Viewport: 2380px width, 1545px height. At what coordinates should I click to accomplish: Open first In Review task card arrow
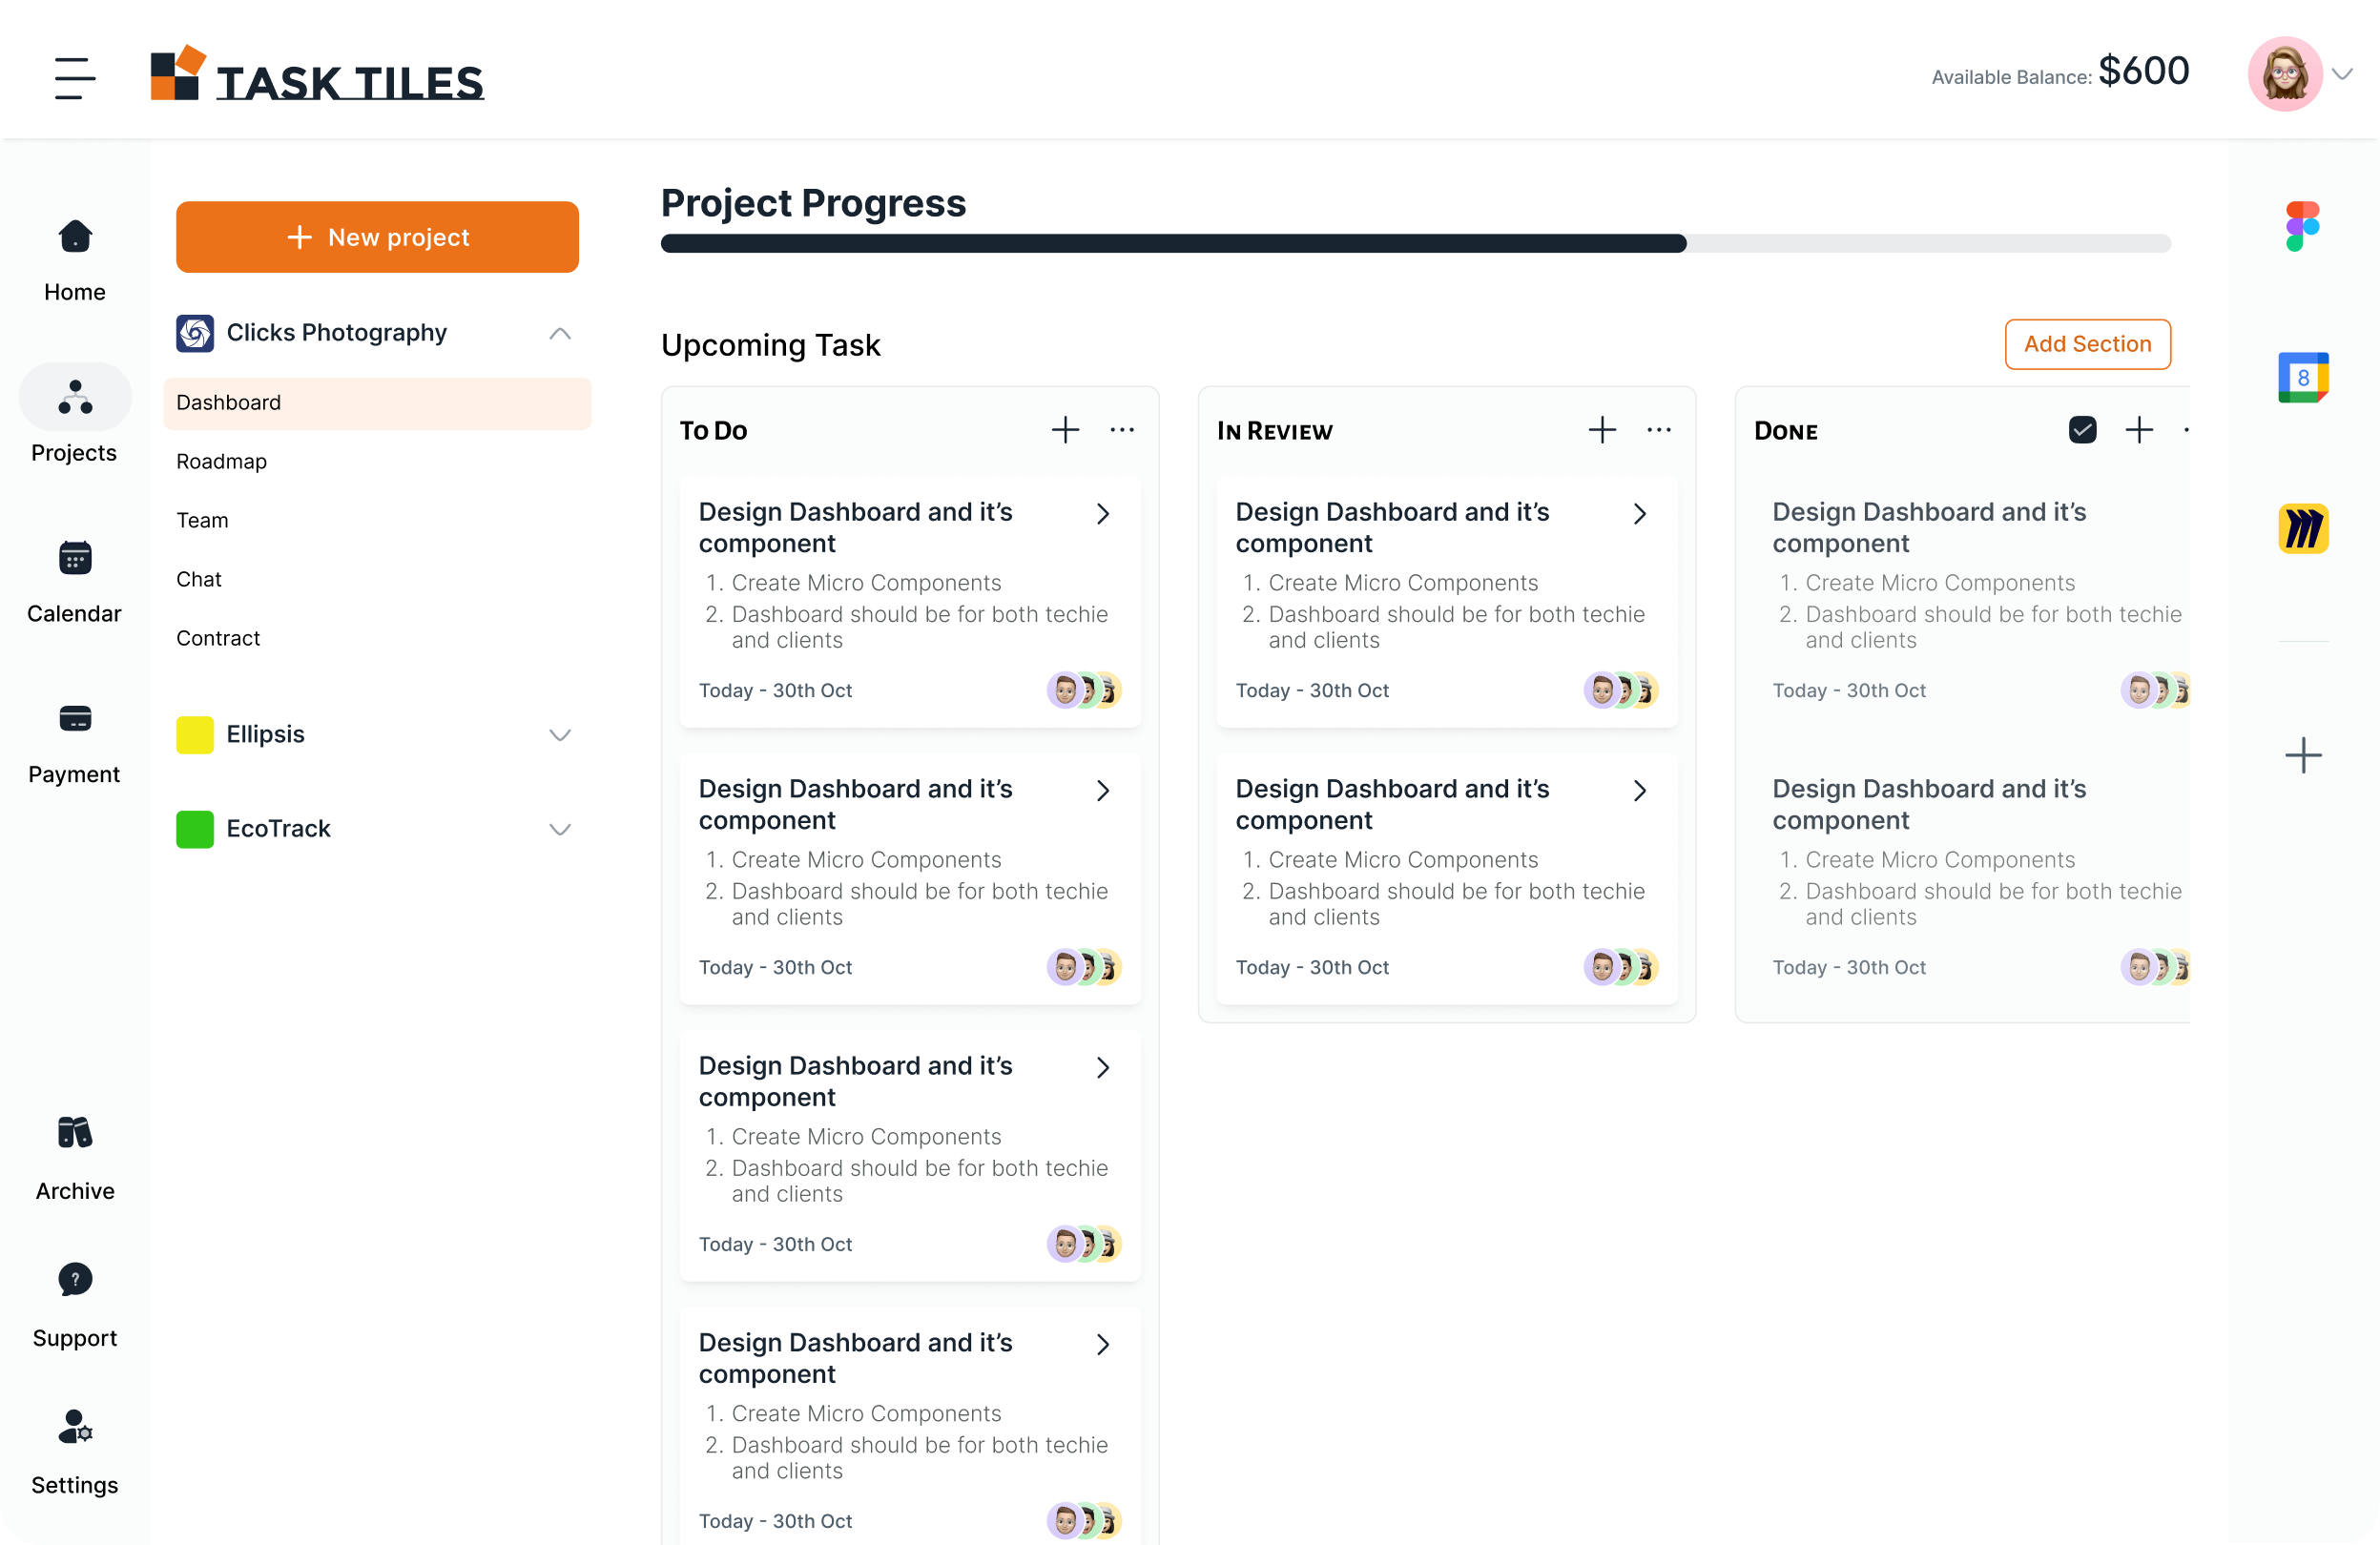(1640, 514)
